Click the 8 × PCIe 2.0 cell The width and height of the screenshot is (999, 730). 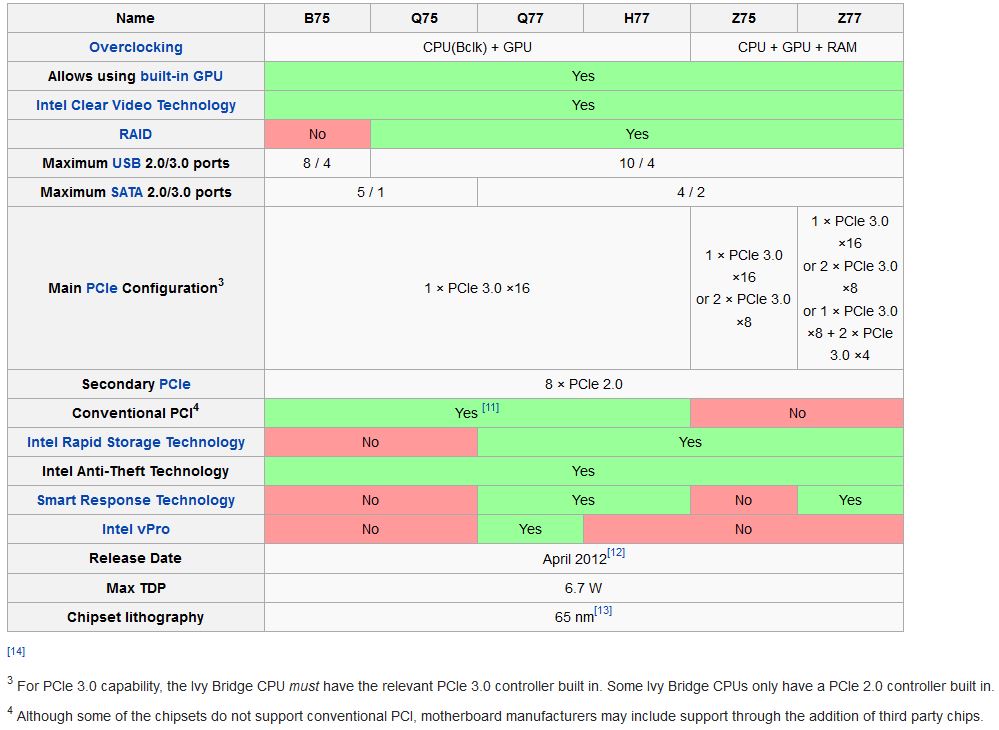[584, 384]
